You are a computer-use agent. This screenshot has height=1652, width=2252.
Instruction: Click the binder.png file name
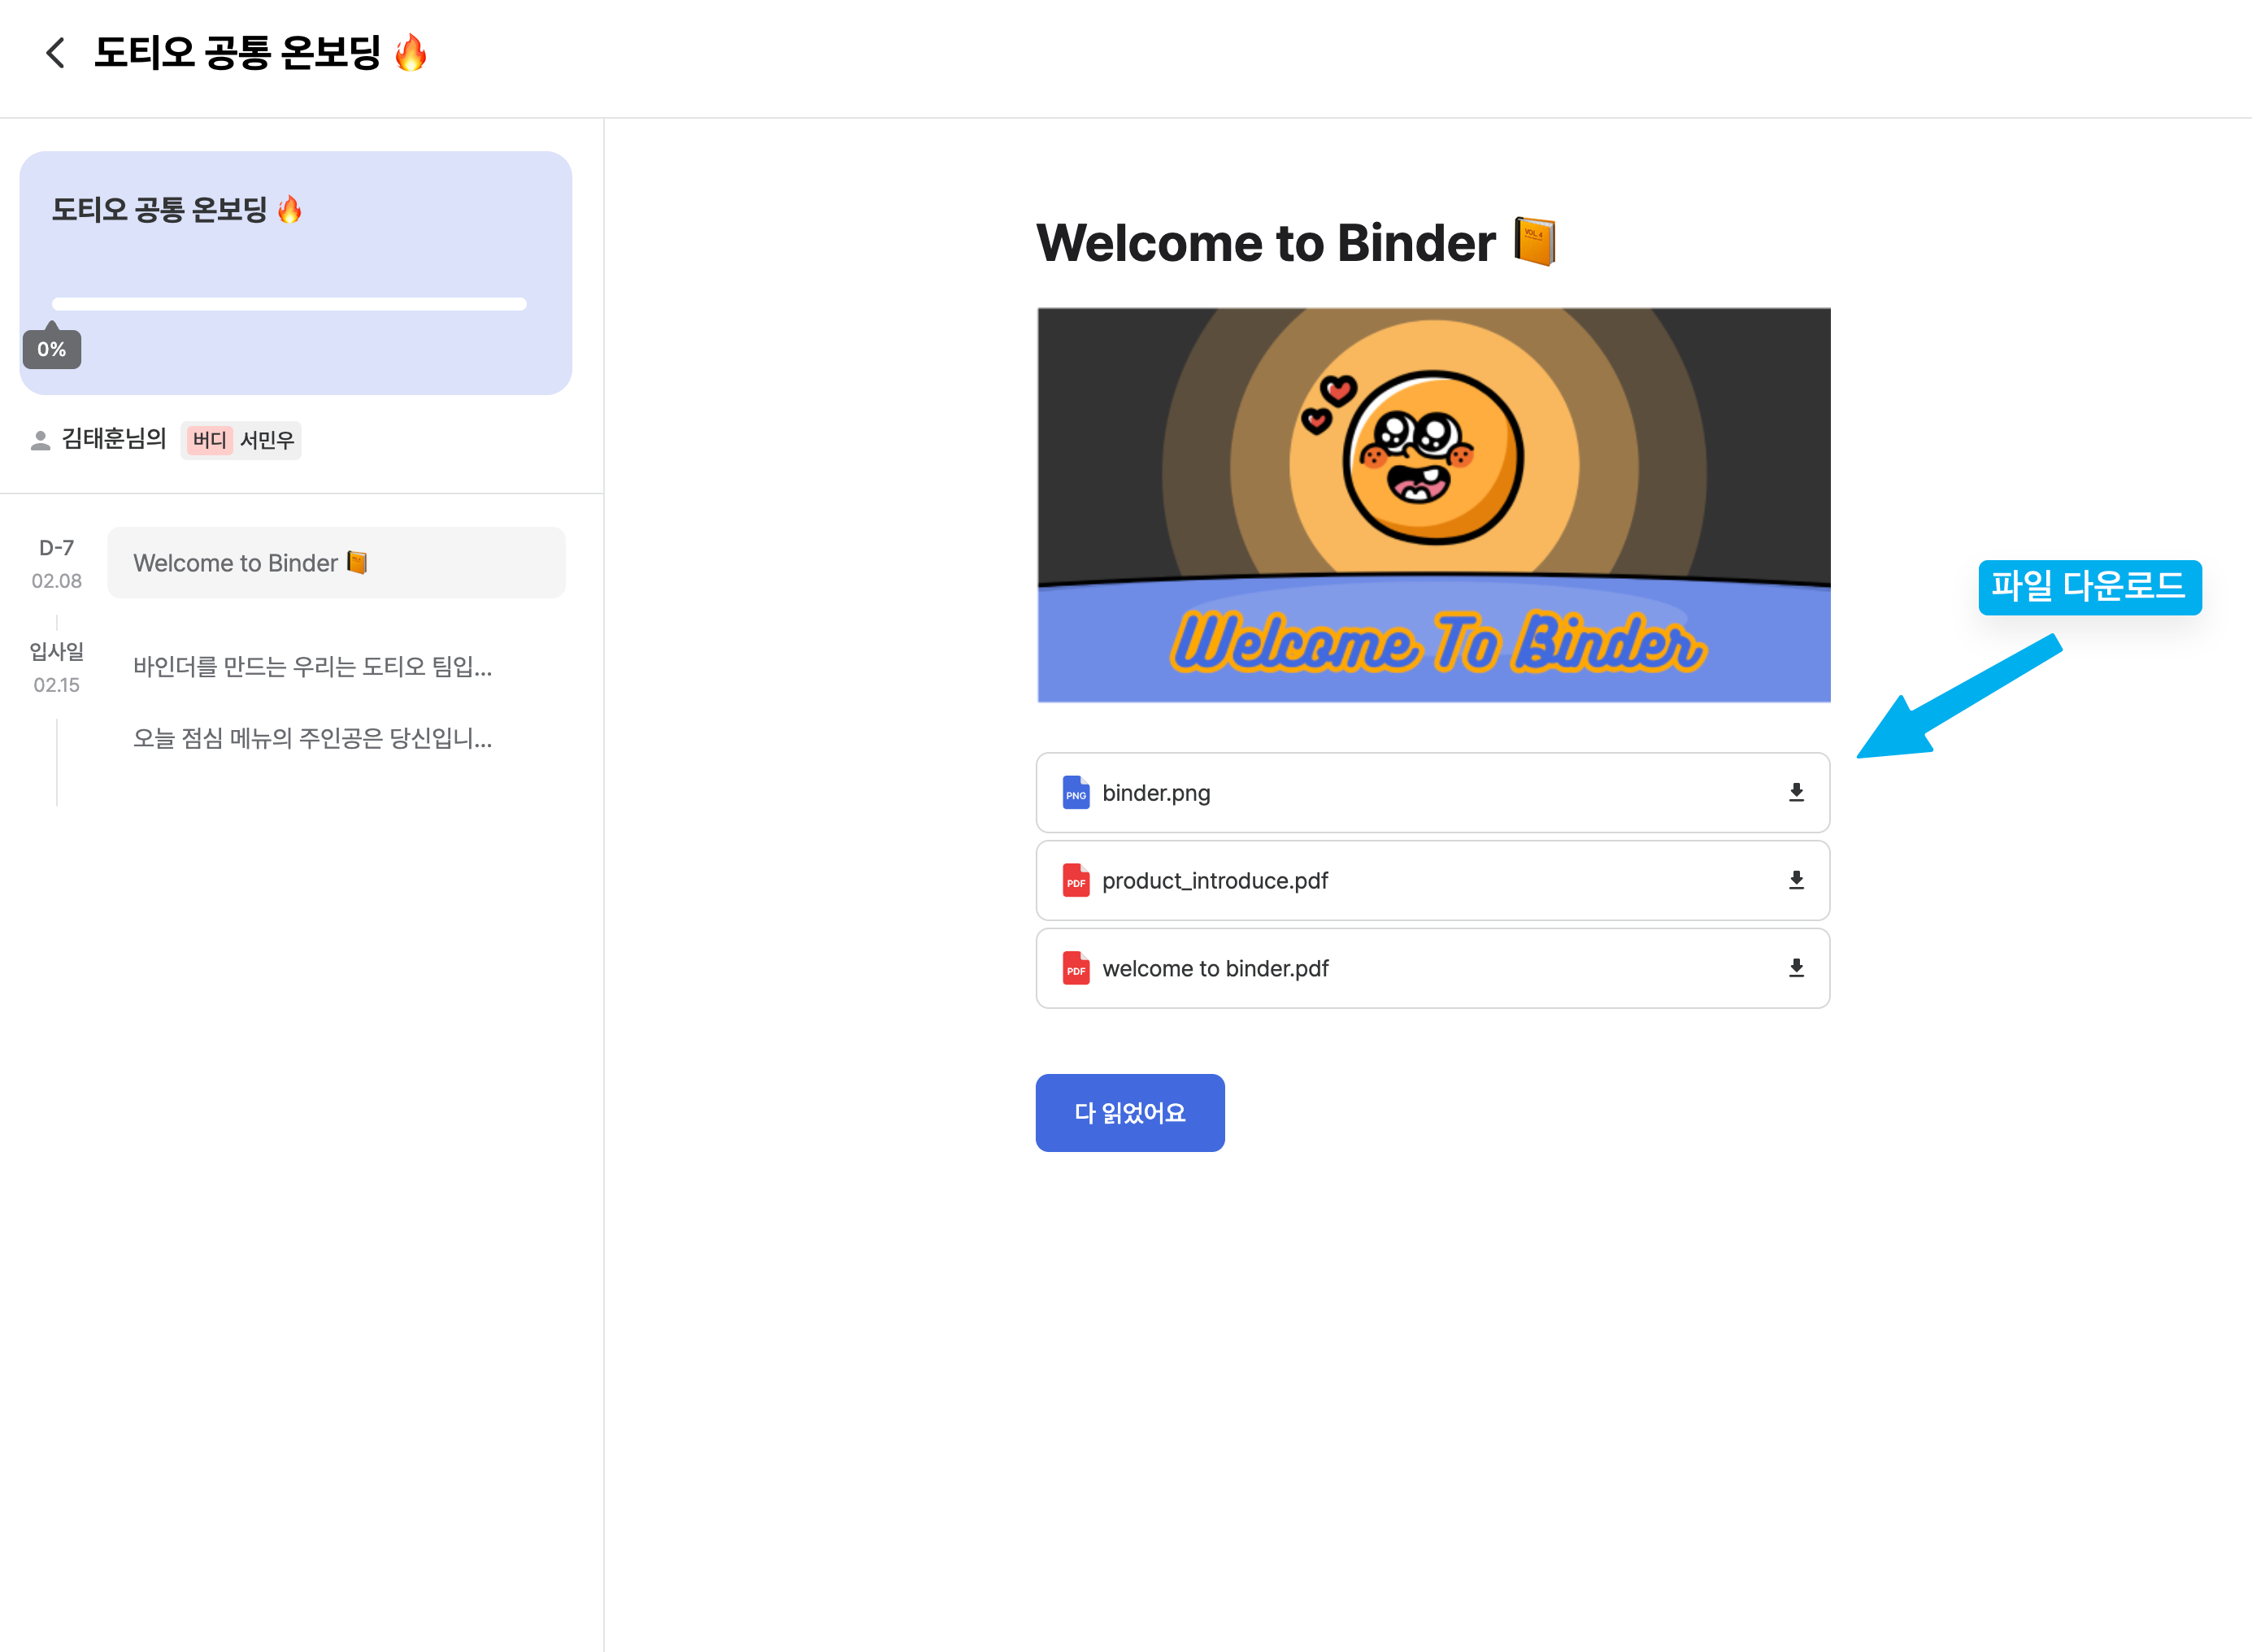tap(1156, 793)
